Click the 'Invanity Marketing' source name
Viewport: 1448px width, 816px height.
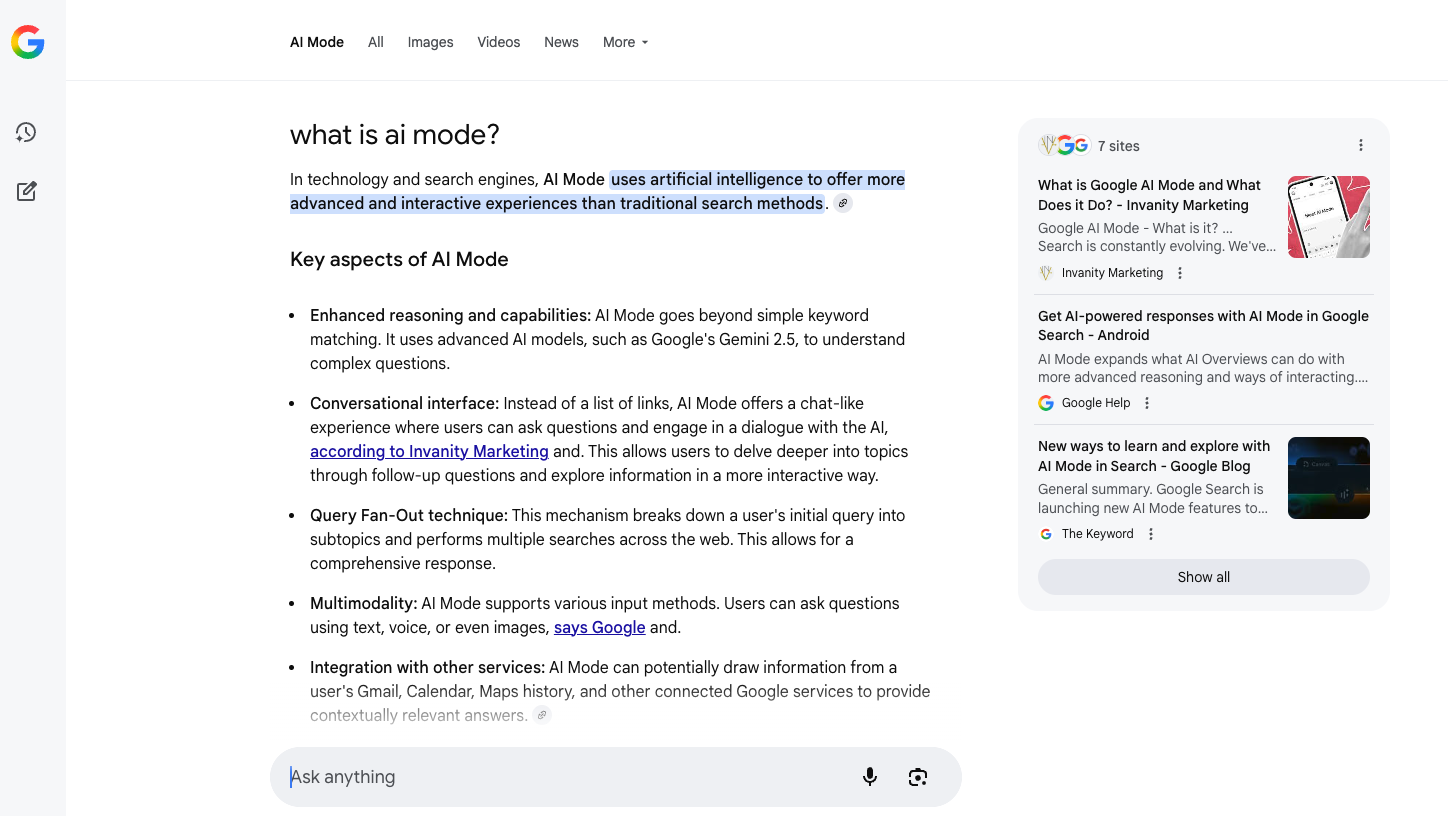click(x=1112, y=273)
